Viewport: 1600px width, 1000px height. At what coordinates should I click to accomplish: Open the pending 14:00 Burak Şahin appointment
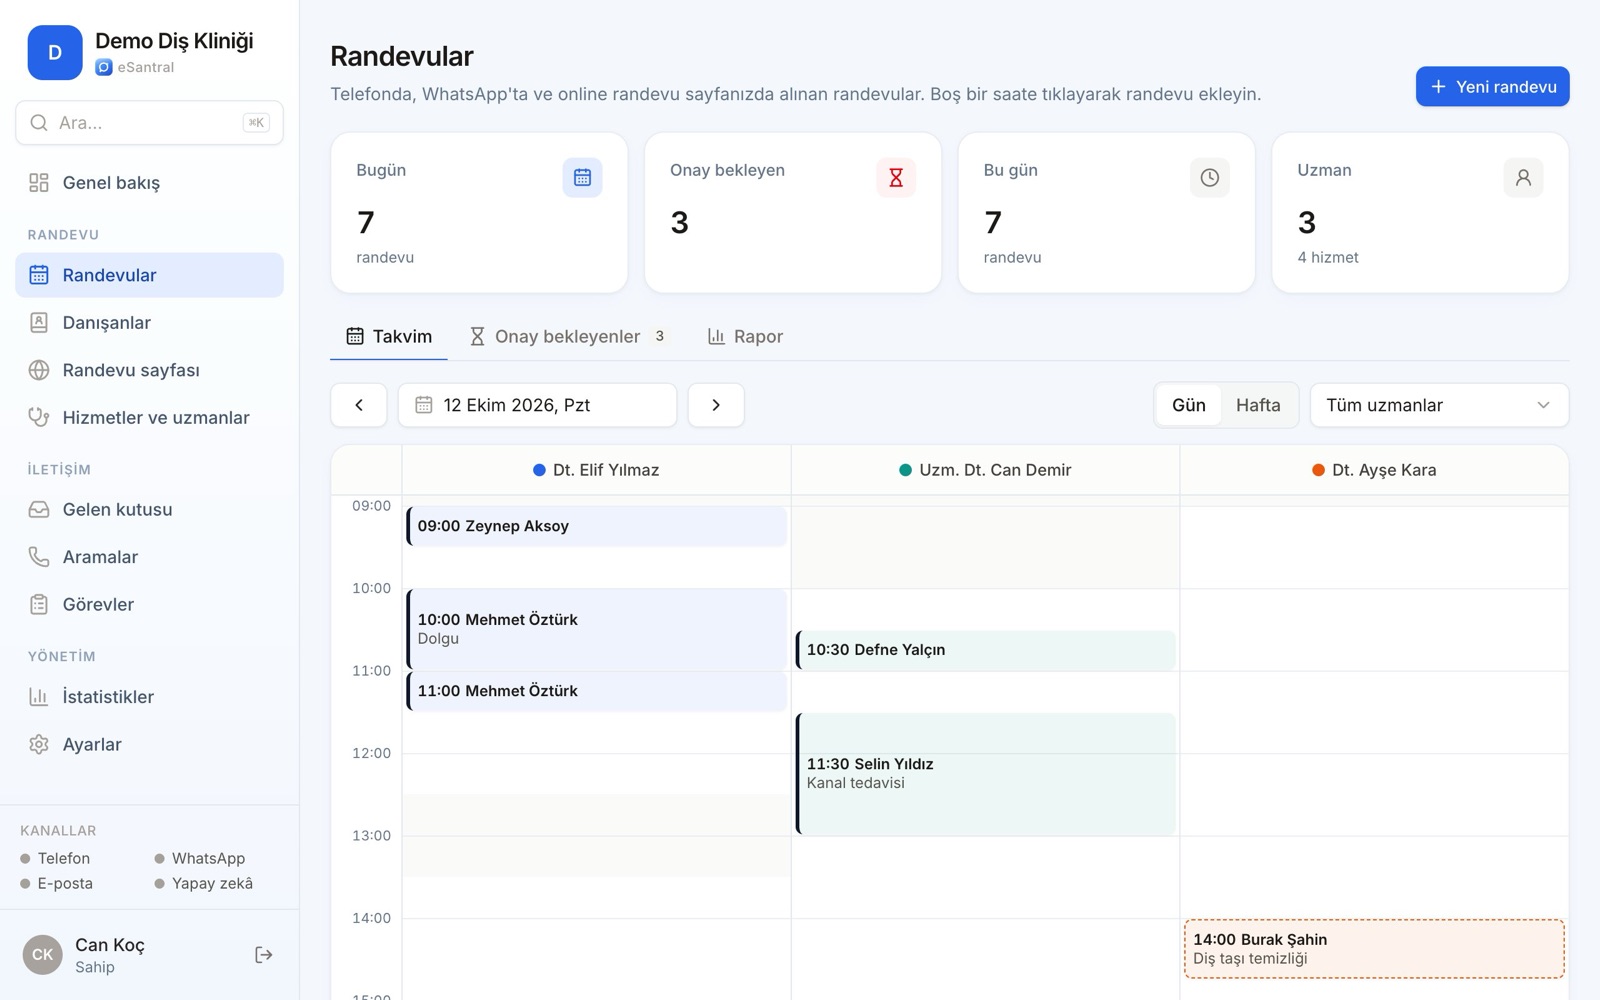[x=1374, y=949]
